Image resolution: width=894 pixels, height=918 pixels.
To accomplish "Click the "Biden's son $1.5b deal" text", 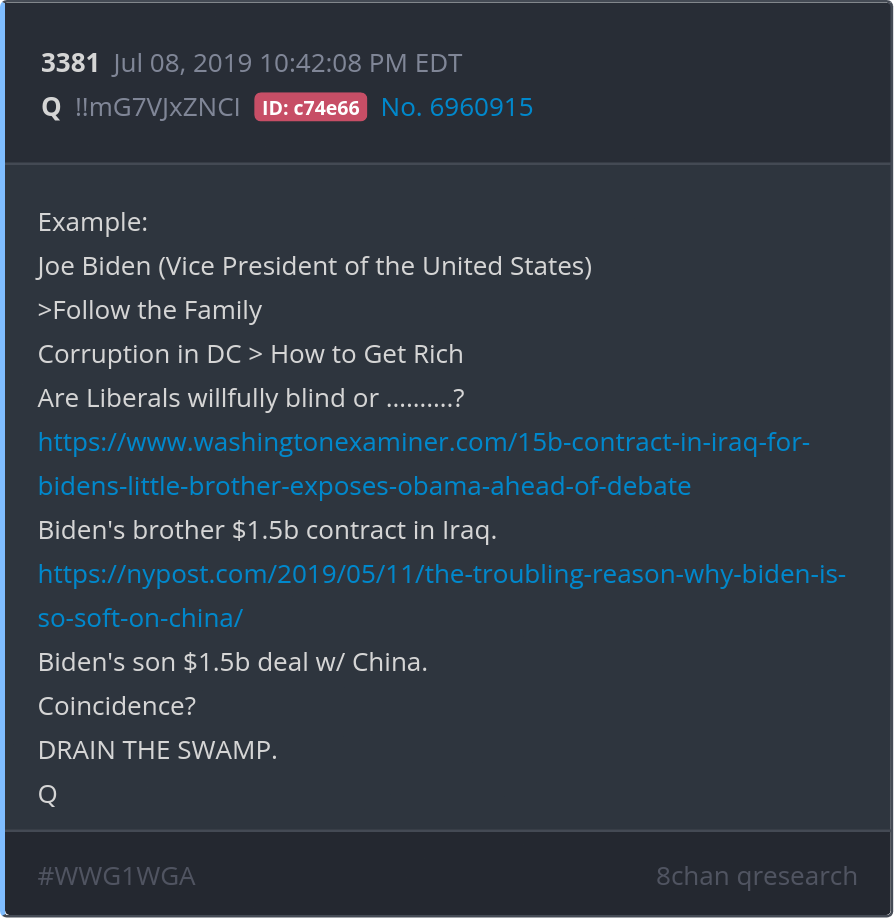I will [x=232, y=662].
